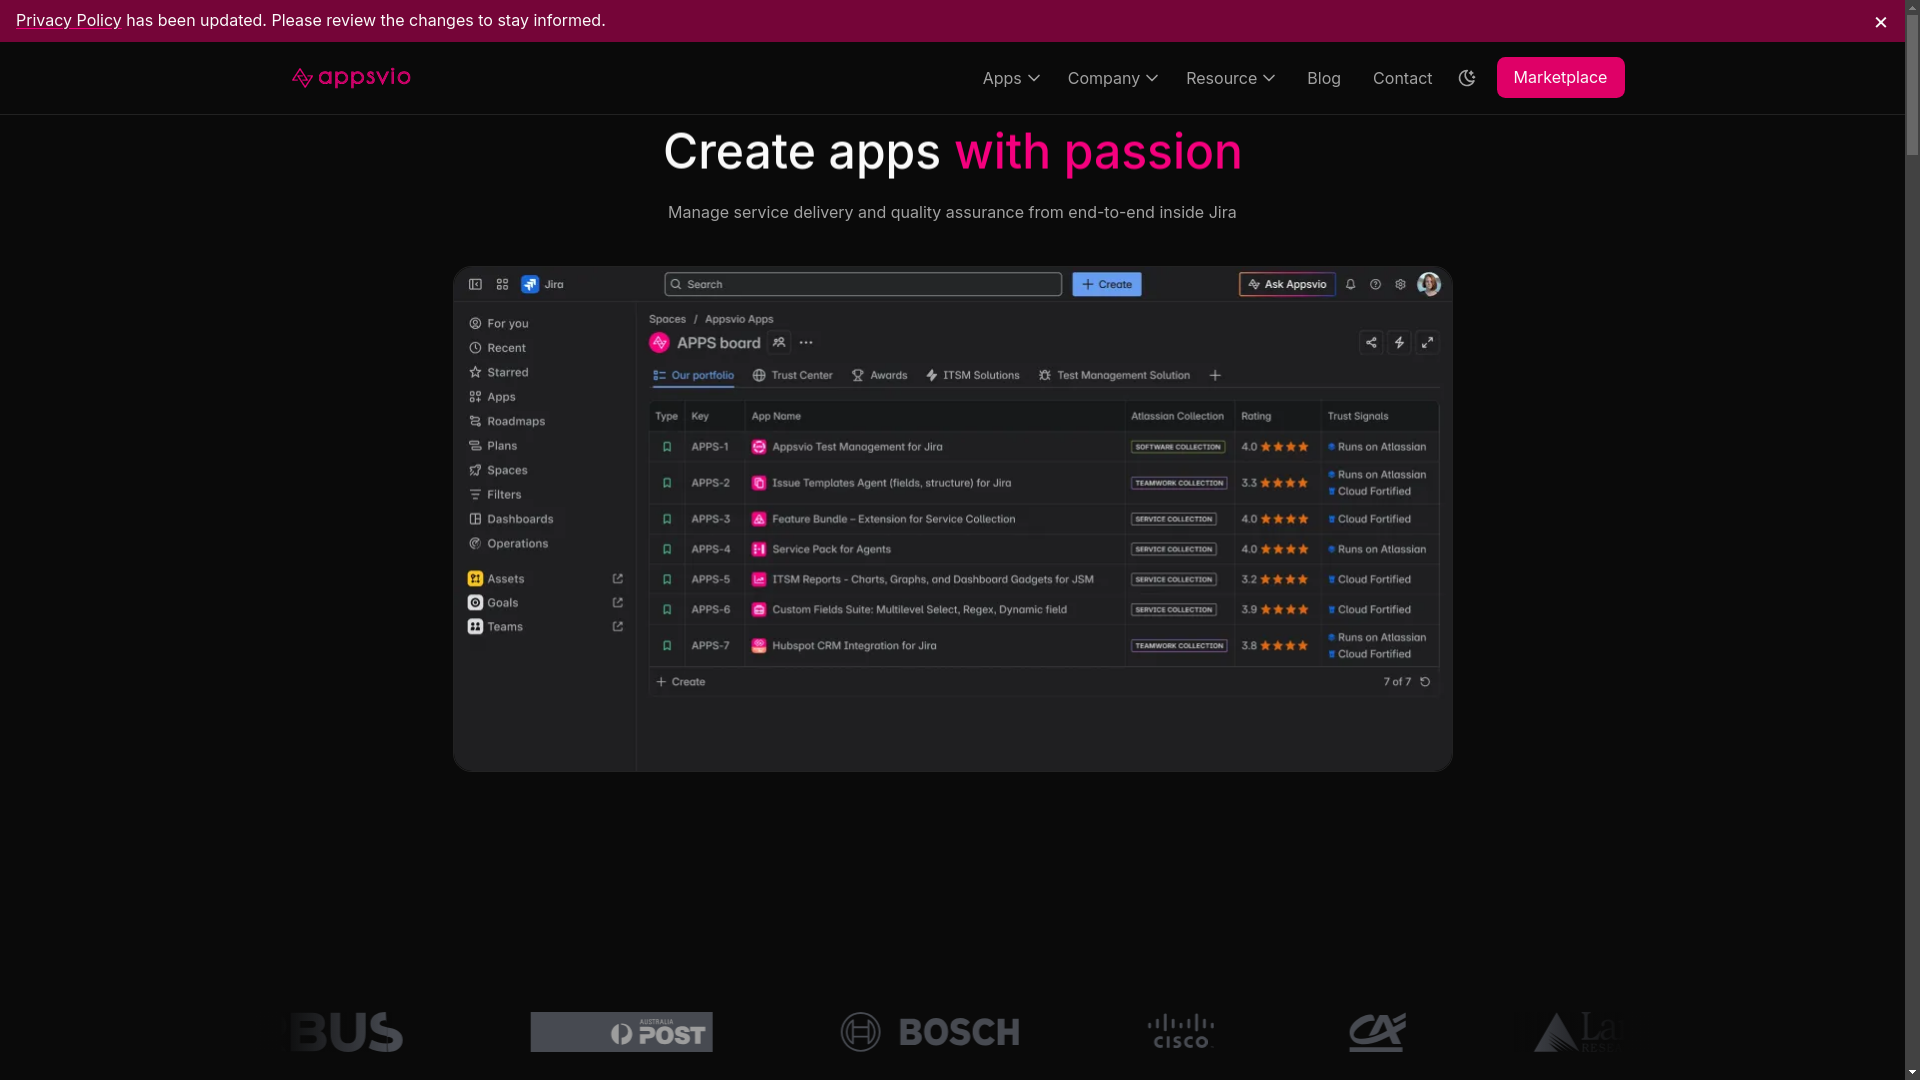Open the Blog page
Screen dimensions: 1920x1080
click(x=1323, y=78)
